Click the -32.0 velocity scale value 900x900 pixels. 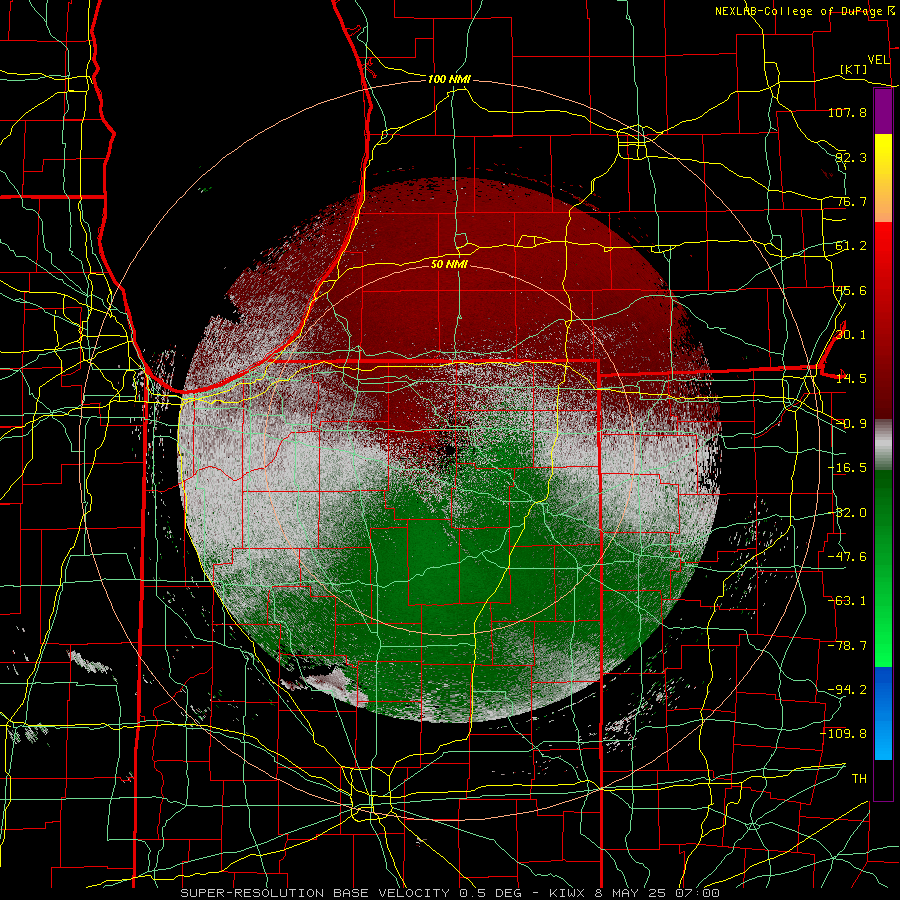click(x=847, y=513)
